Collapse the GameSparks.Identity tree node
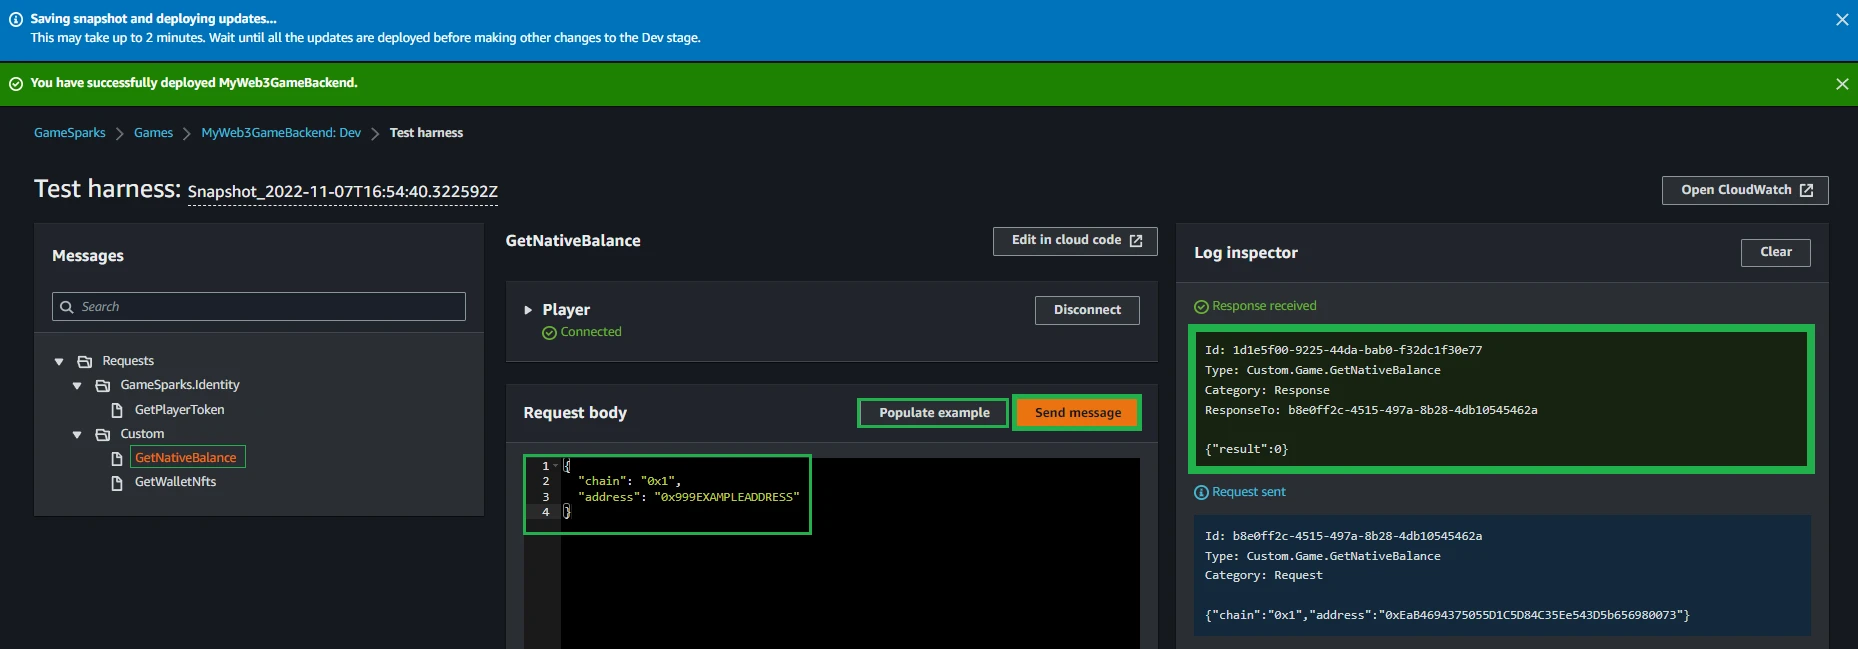The height and width of the screenshot is (649, 1858). (x=77, y=385)
